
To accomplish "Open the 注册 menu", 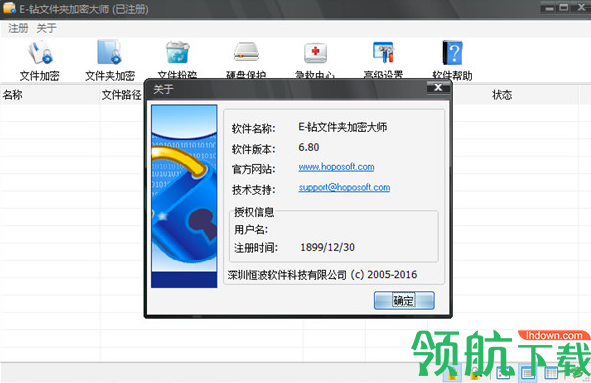I will pyautogui.click(x=18, y=28).
